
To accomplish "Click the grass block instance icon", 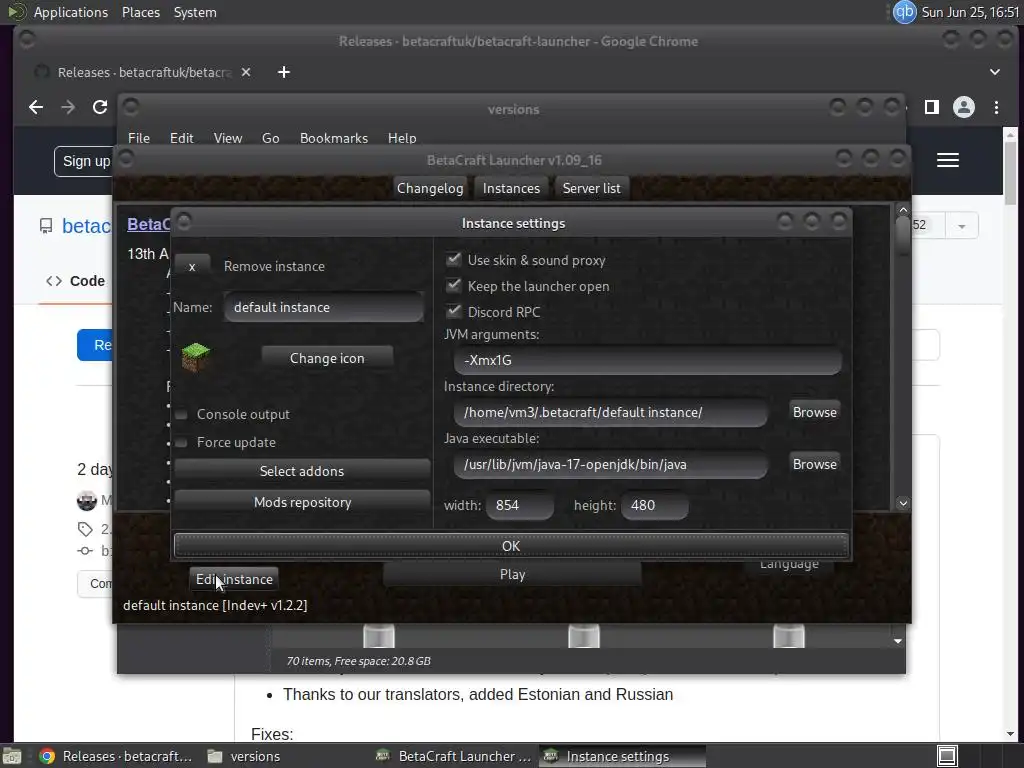I will pos(195,357).
